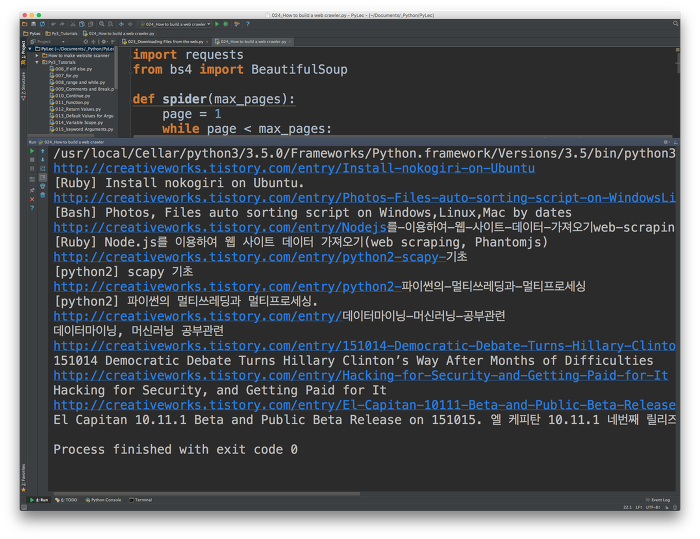Click the console horizontal scrollbar
The width and height of the screenshot is (700, 539).
pos(207,494)
